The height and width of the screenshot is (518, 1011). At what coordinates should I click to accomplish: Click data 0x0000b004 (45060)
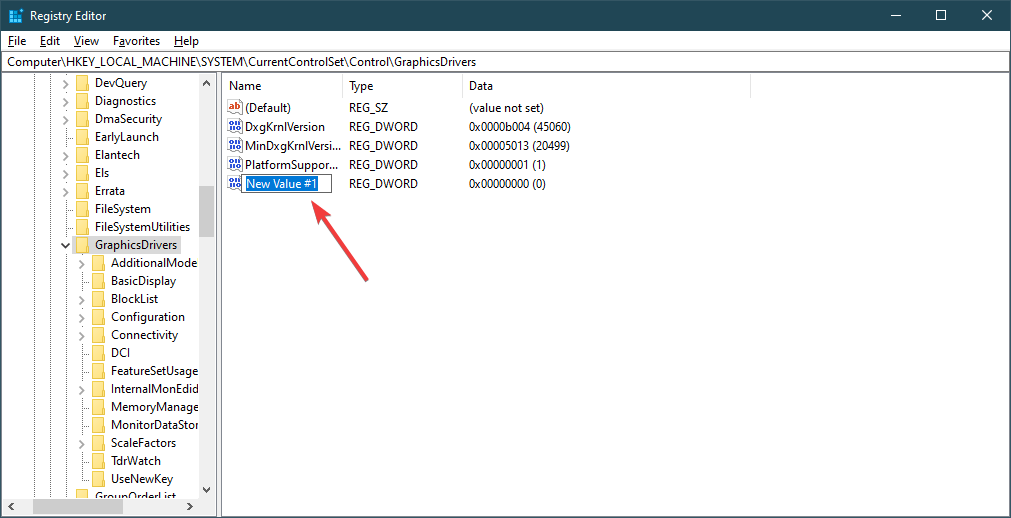pos(520,126)
